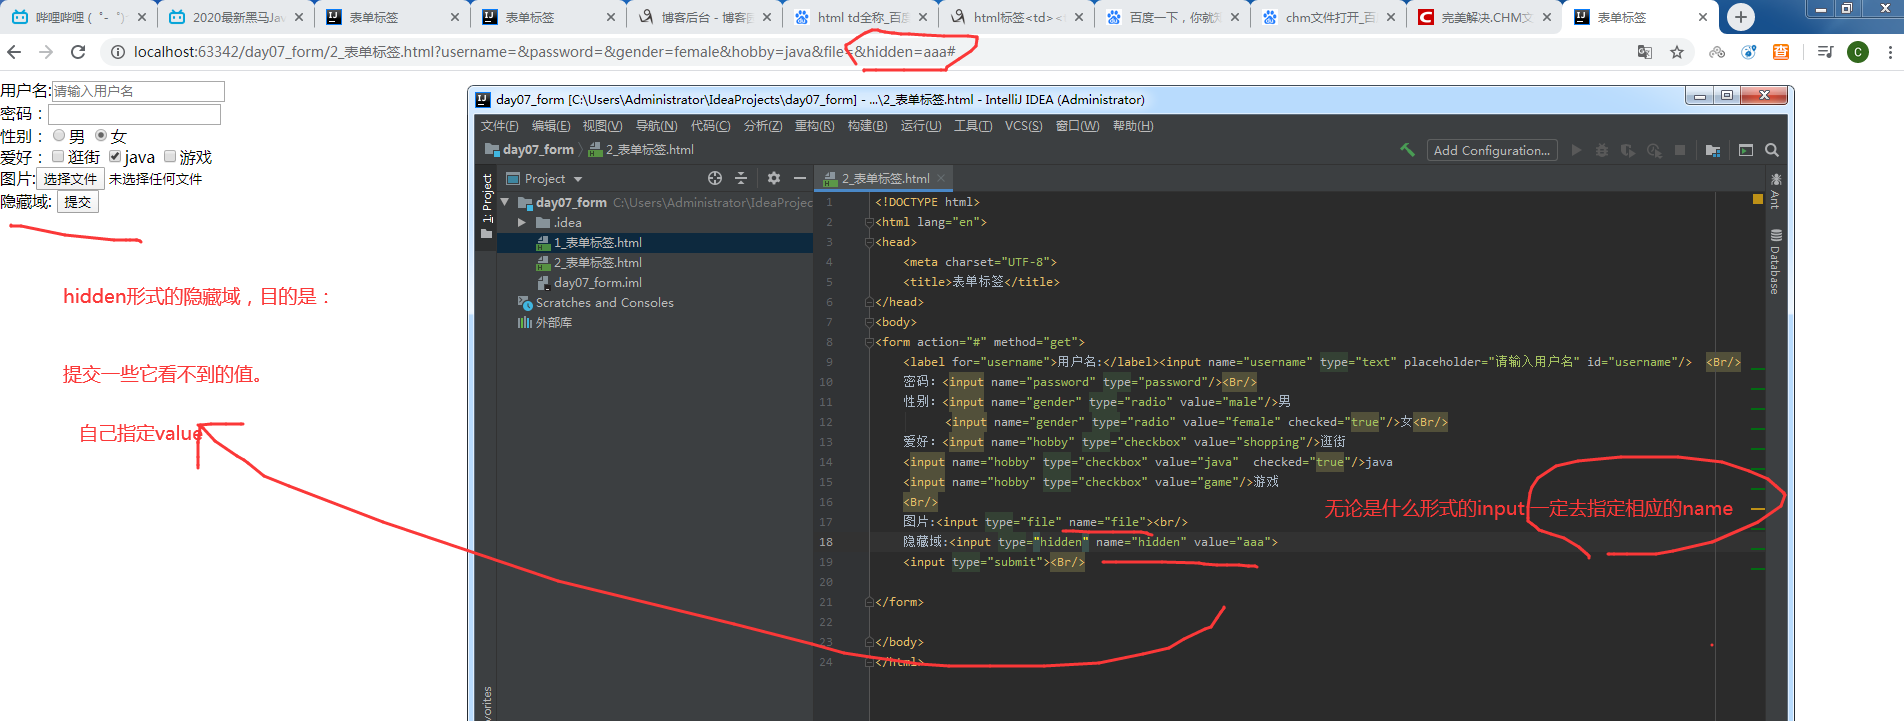Click Add Configuration... button
The image size is (1904, 721).
[1491, 150]
